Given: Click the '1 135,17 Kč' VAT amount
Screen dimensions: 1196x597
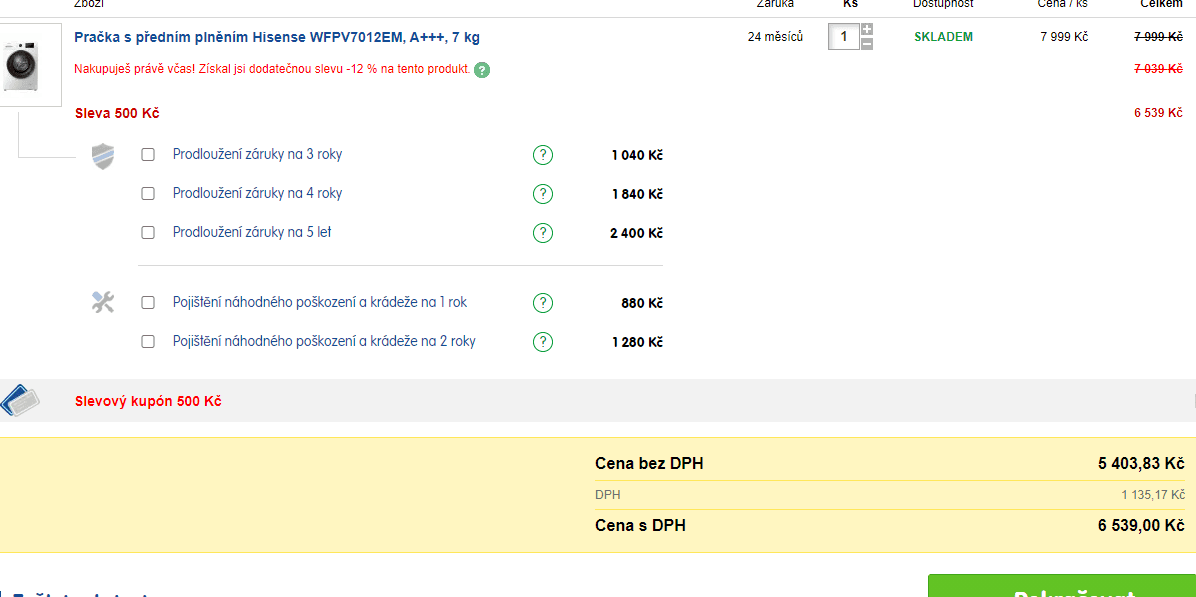Looking at the screenshot, I should point(1153,495).
